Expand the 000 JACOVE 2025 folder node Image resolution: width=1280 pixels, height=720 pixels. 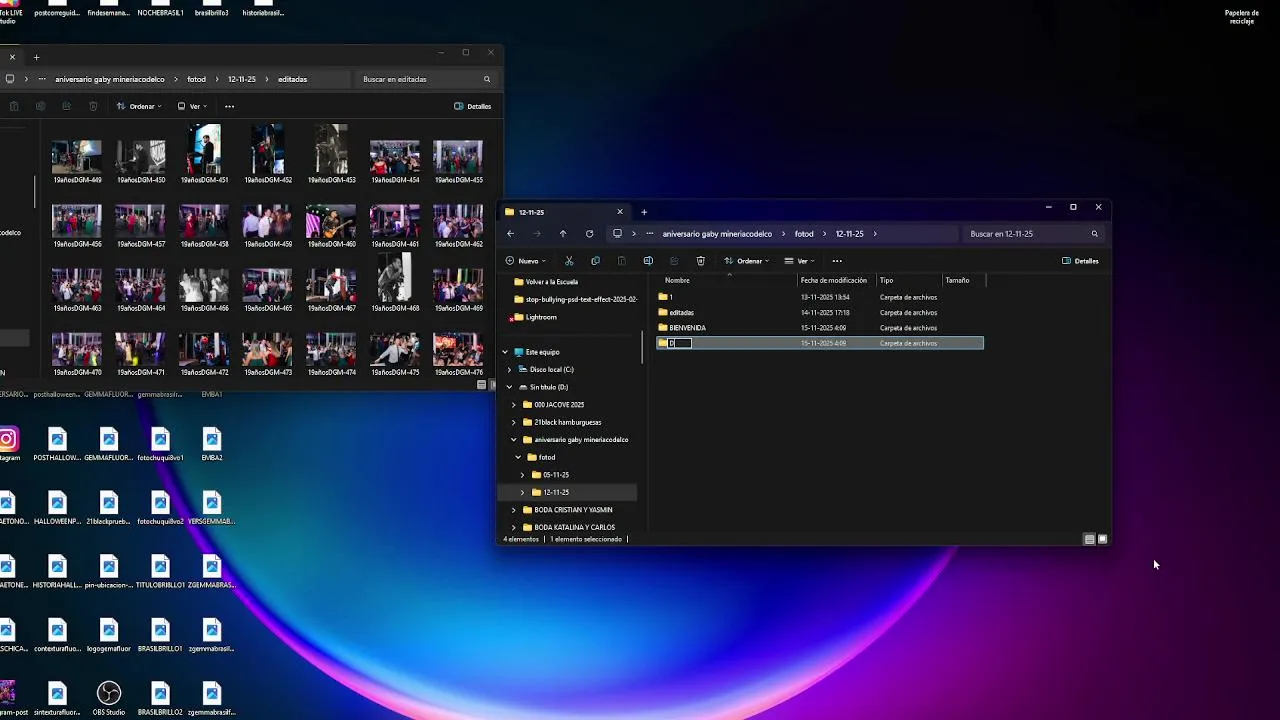514,405
